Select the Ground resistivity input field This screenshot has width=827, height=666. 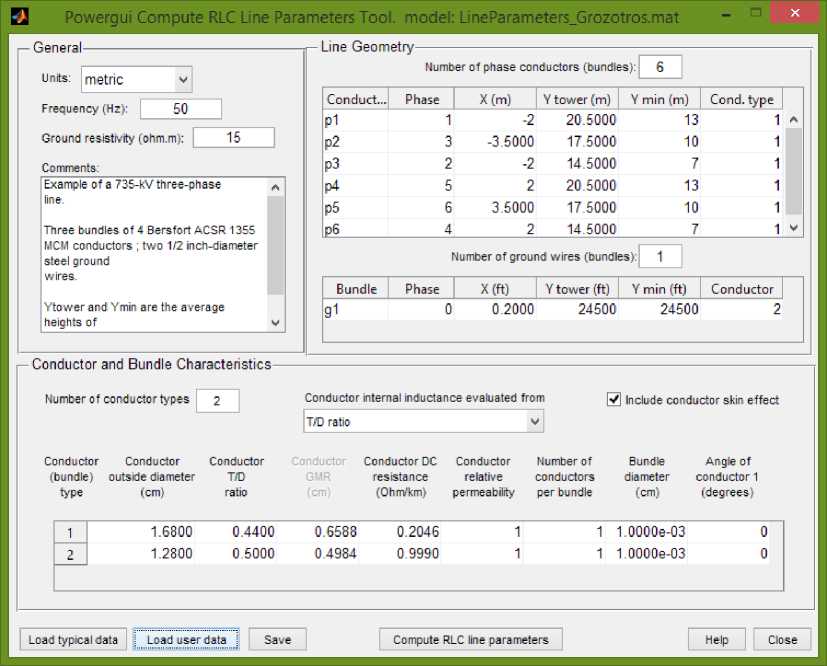point(233,138)
